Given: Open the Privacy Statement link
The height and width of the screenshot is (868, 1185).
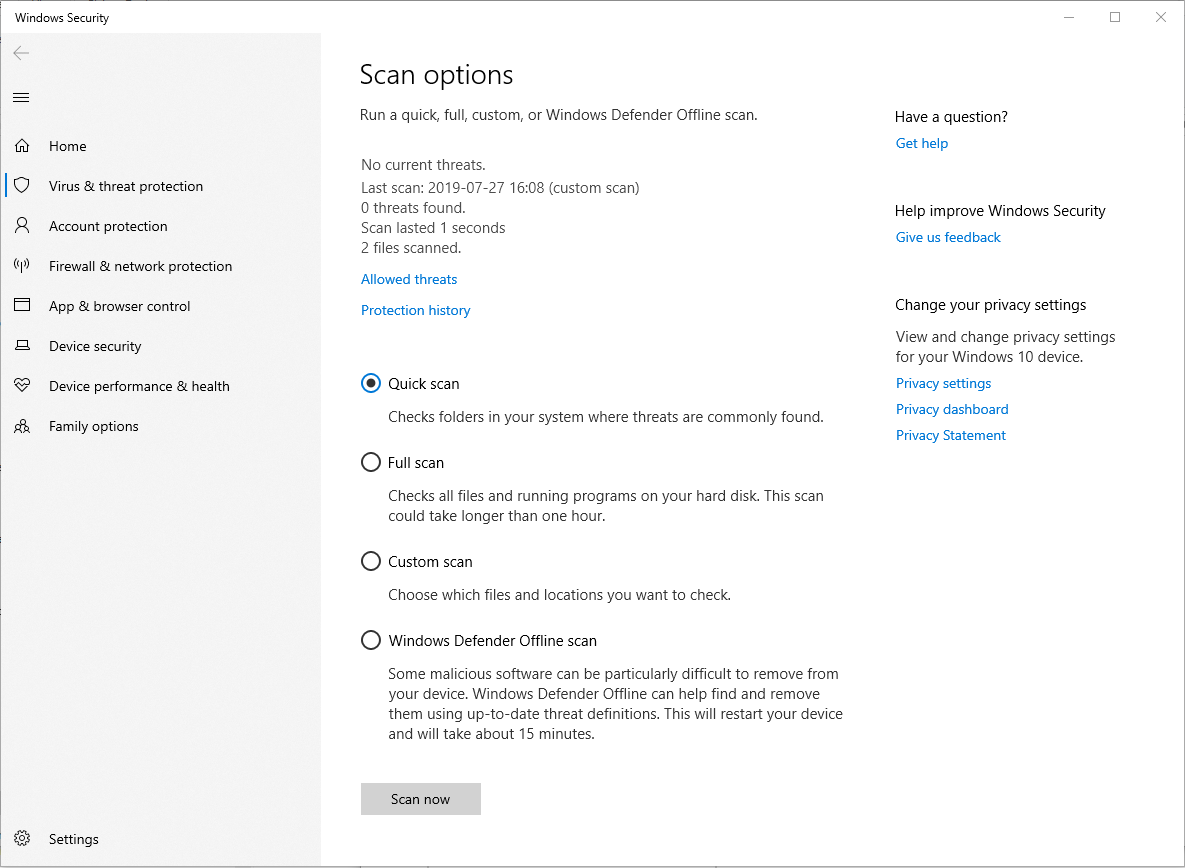Looking at the screenshot, I should (x=951, y=436).
